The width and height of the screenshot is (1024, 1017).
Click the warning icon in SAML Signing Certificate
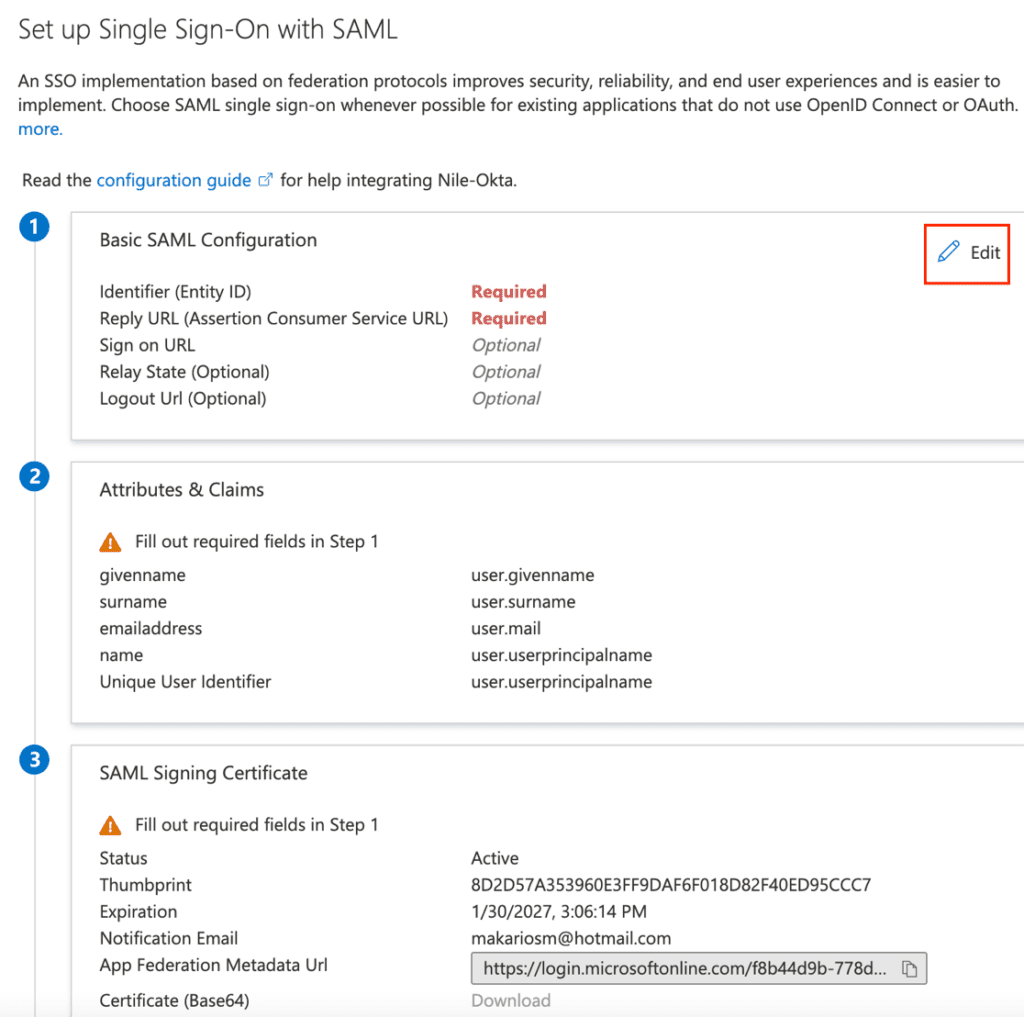pos(111,824)
